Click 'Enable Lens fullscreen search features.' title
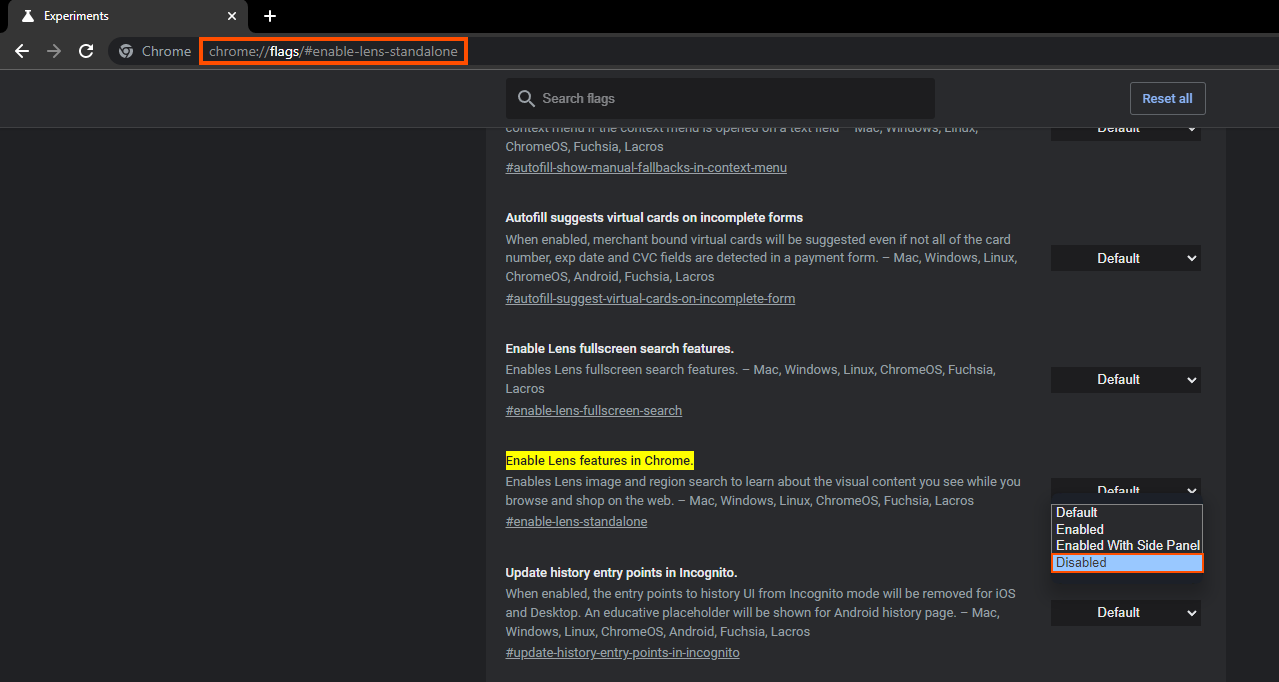 tap(620, 348)
